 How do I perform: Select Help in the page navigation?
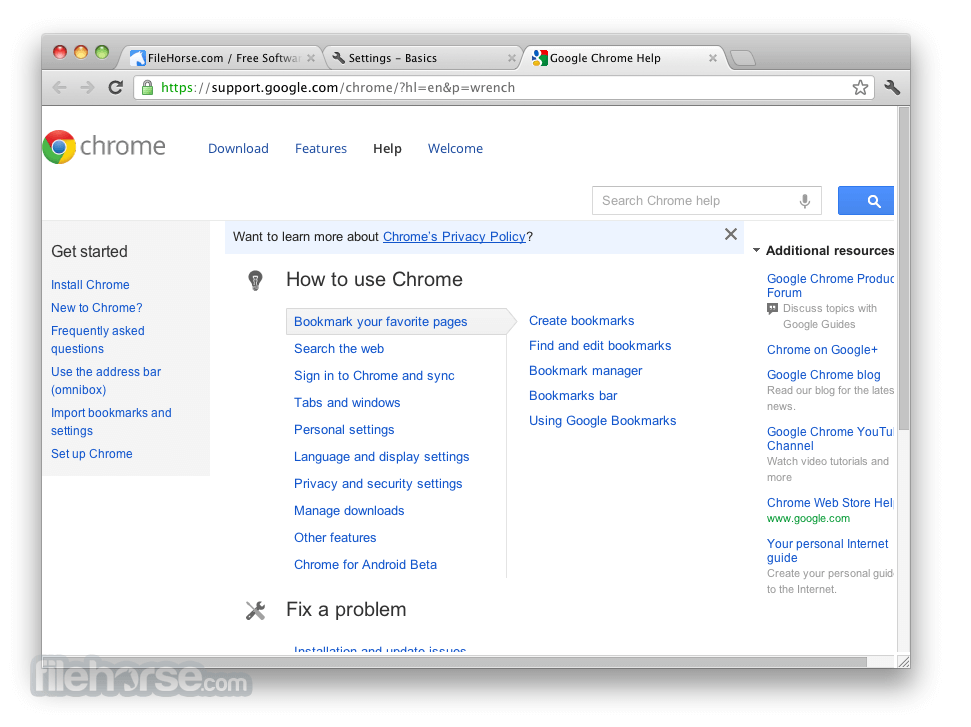(388, 149)
